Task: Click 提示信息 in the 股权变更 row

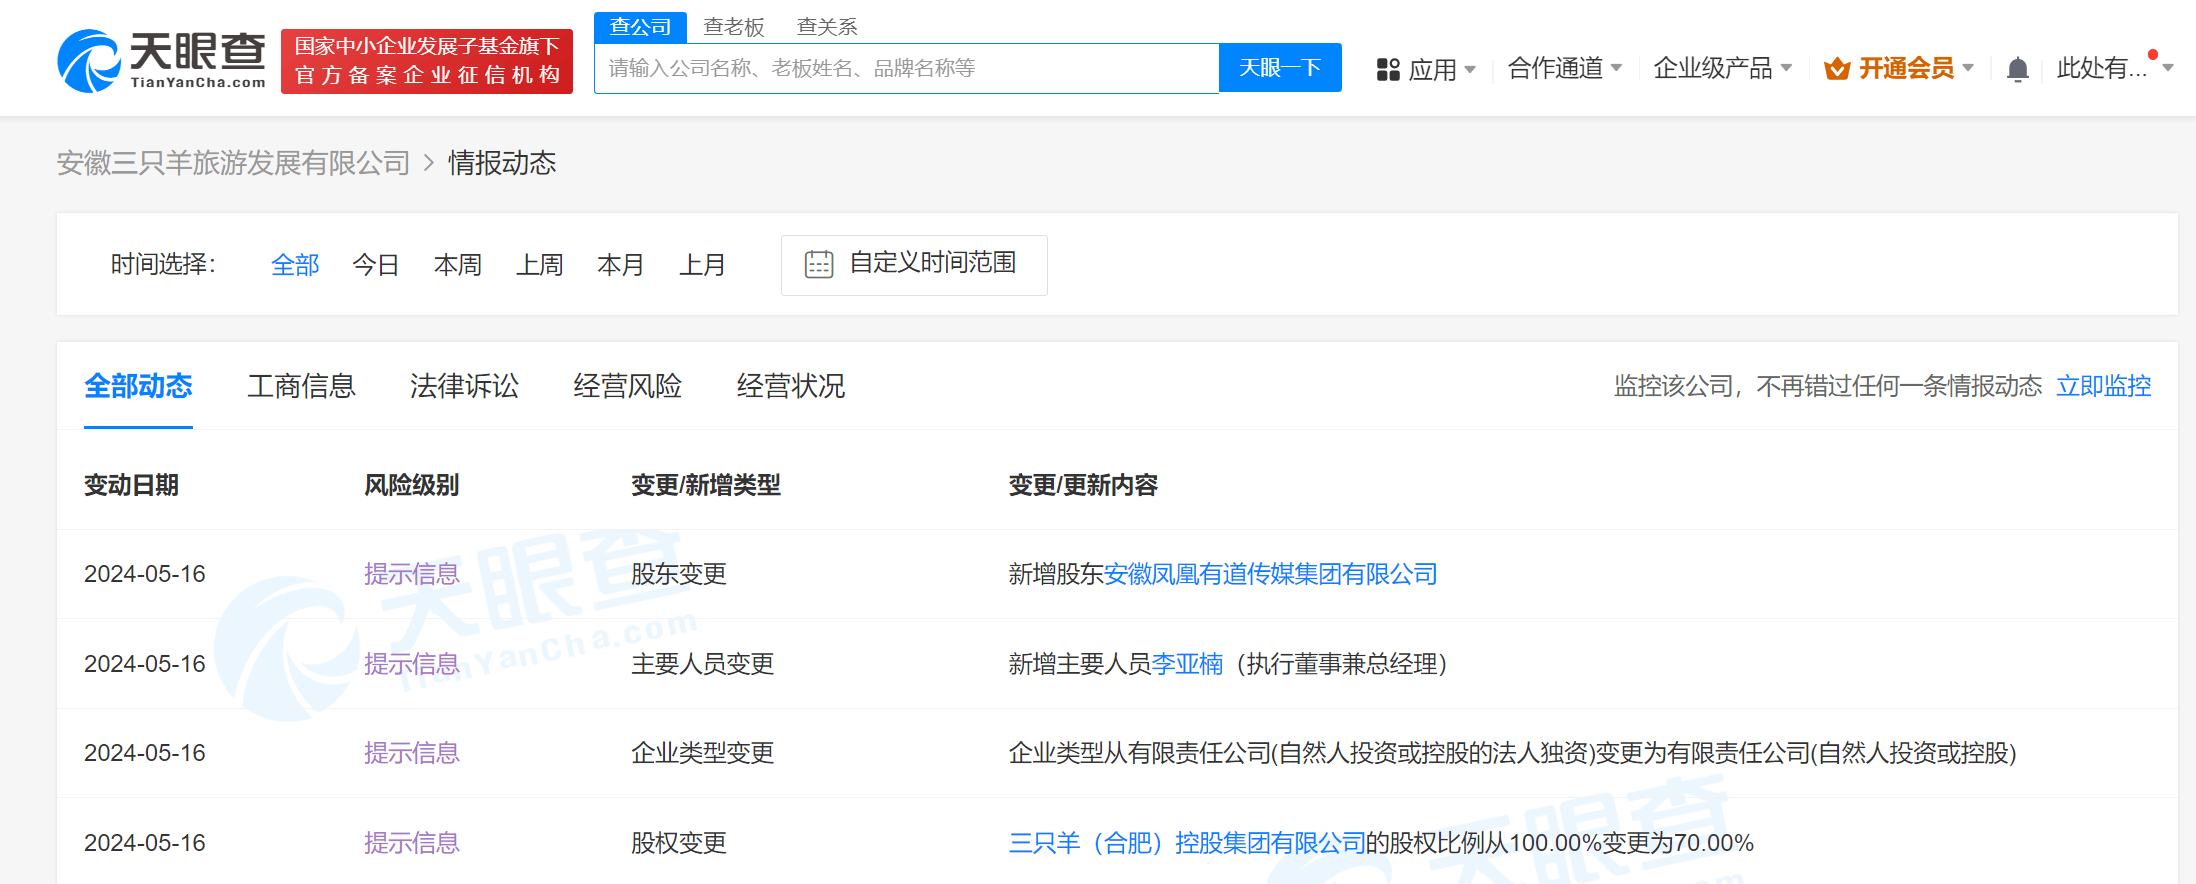Action: (x=411, y=843)
